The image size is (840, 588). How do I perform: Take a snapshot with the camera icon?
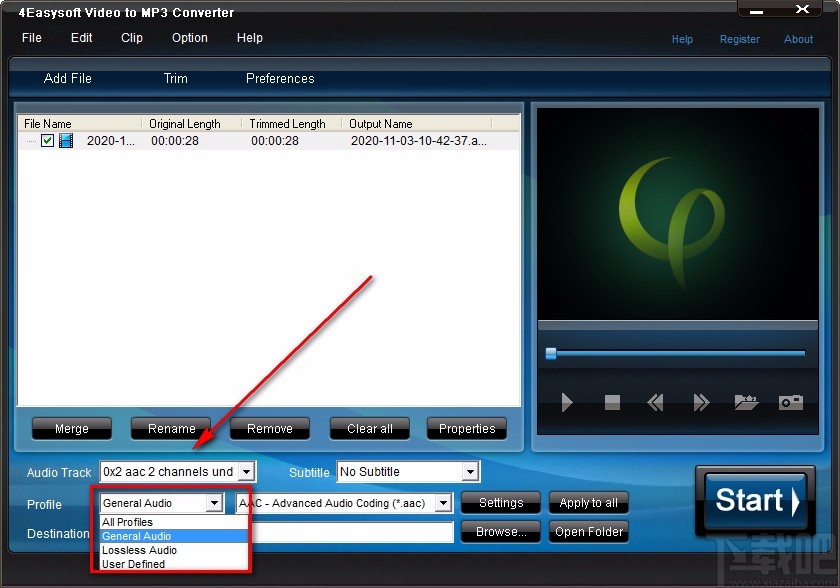pyautogui.click(x=790, y=403)
